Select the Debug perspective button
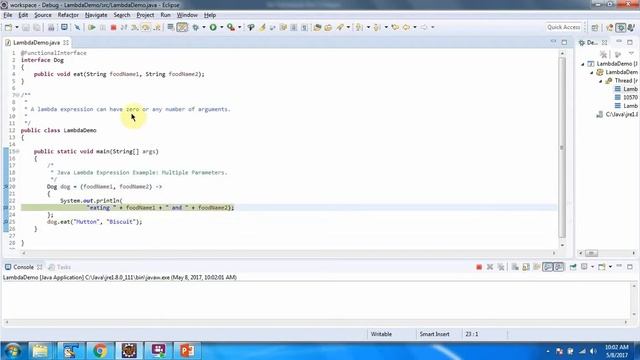The width and height of the screenshot is (640, 360). click(621, 27)
